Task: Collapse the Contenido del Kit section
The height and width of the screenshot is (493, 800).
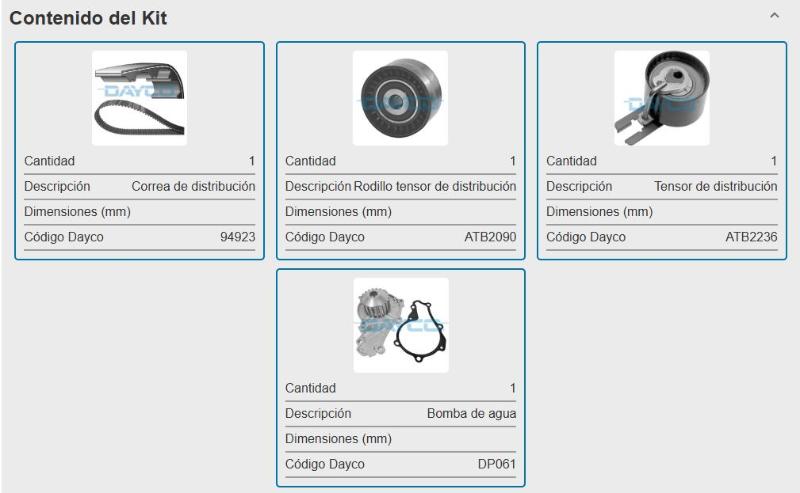Action: coord(774,16)
